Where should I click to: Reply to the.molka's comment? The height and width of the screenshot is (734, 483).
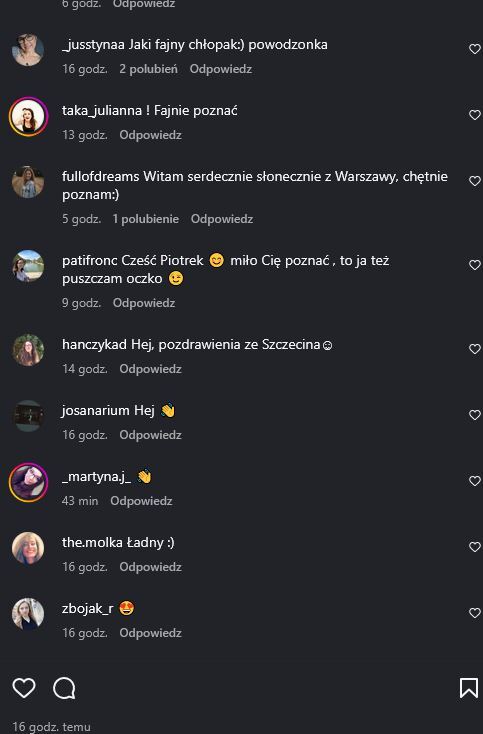click(x=150, y=567)
